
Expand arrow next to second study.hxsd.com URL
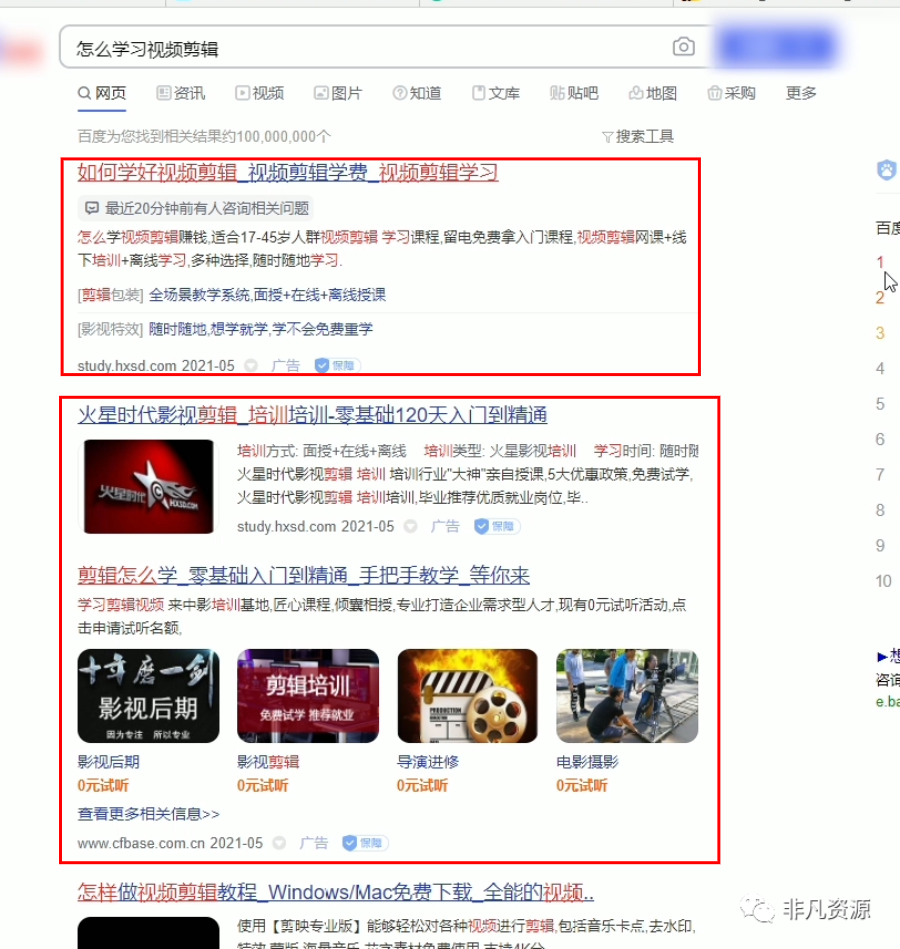(x=410, y=527)
